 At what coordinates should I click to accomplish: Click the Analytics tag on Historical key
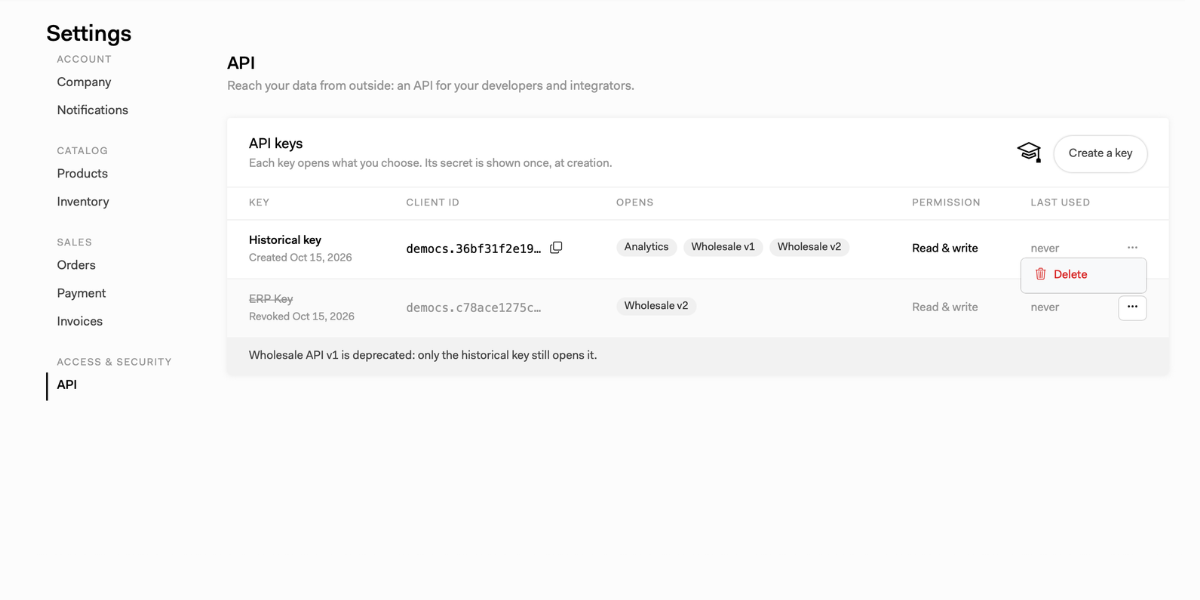[646, 247]
